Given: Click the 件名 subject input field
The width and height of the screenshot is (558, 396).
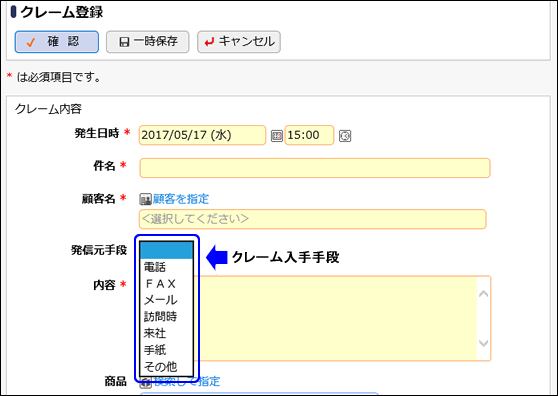Looking at the screenshot, I should 315,168.
